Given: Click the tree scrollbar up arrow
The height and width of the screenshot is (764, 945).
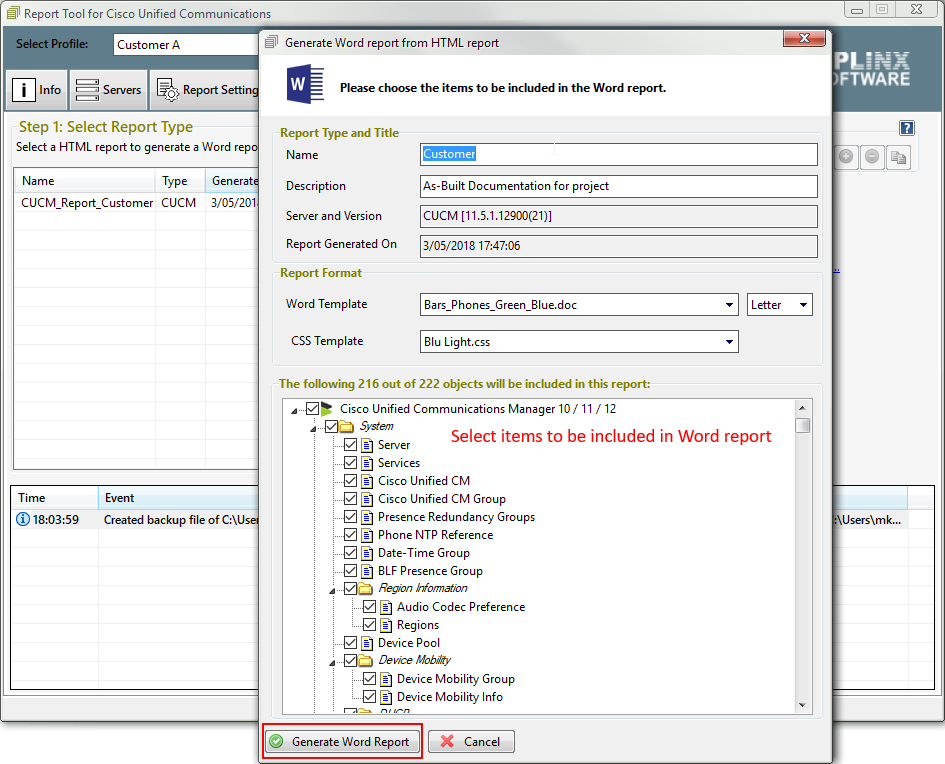Looking at the screenshot, I should pyautogui.click(x=802, y=408).
